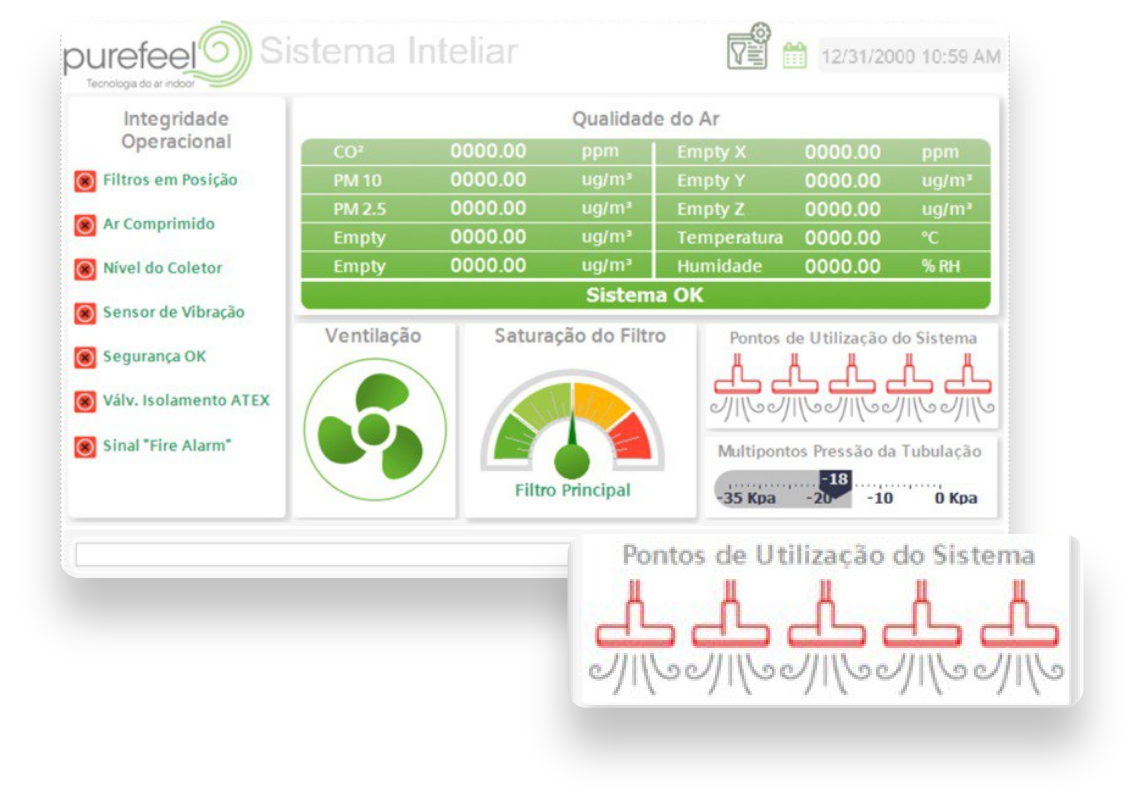Click the Sinal "Fire Alarm" status icon

(85, 446)
